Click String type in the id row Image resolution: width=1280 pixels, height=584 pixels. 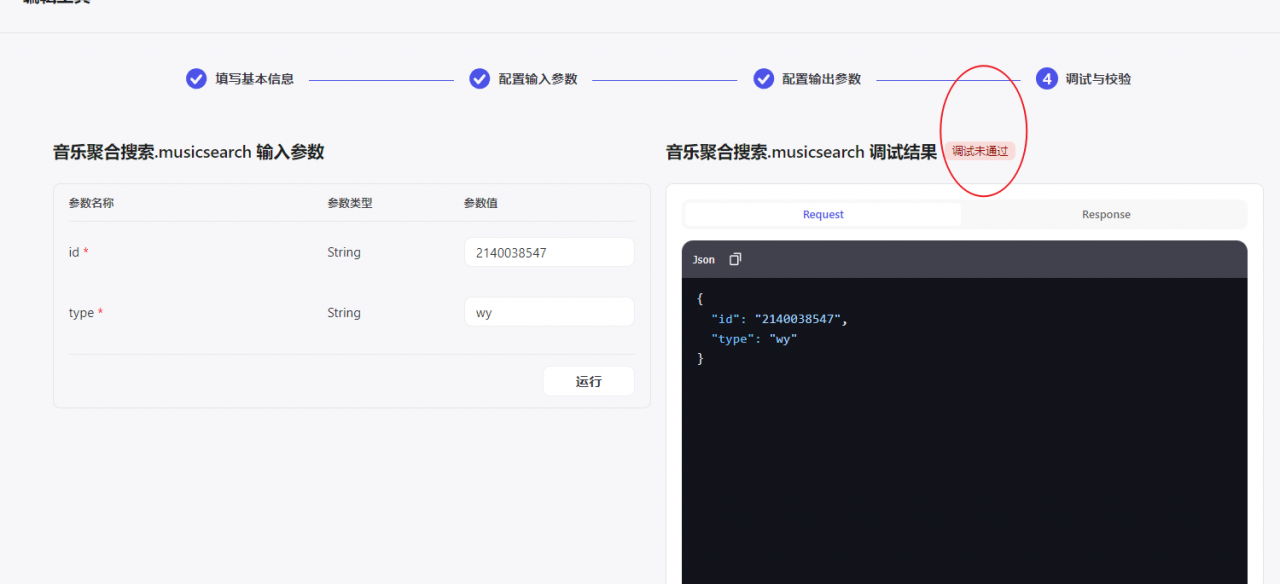click(x=344, y=252)
